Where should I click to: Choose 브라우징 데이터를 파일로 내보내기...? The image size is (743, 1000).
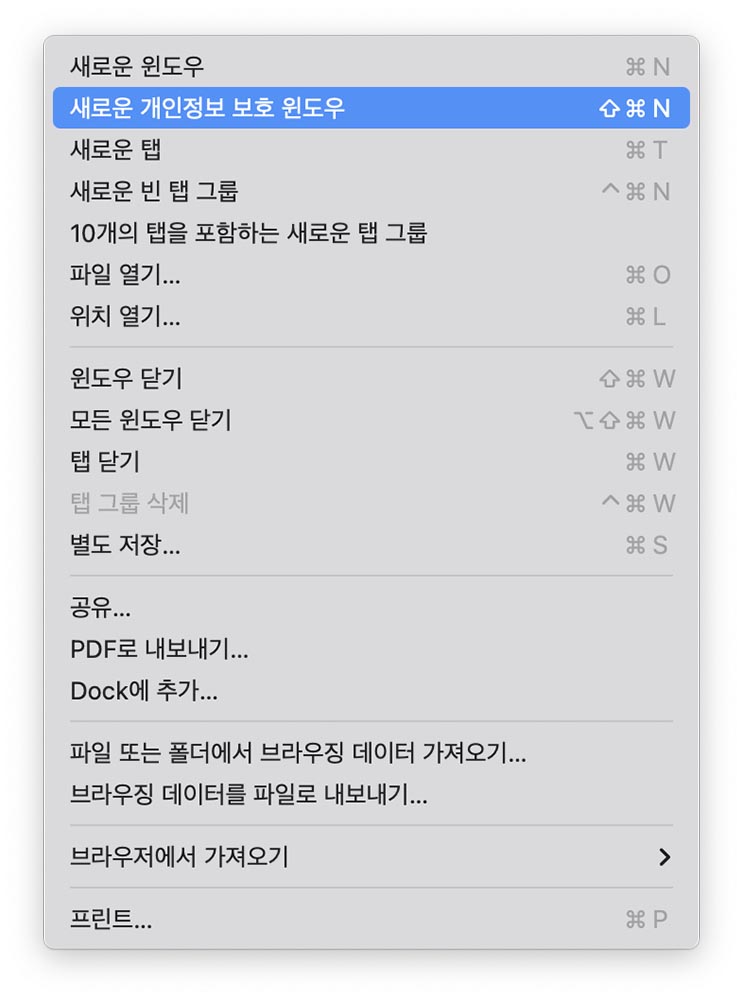pos(371,795)
